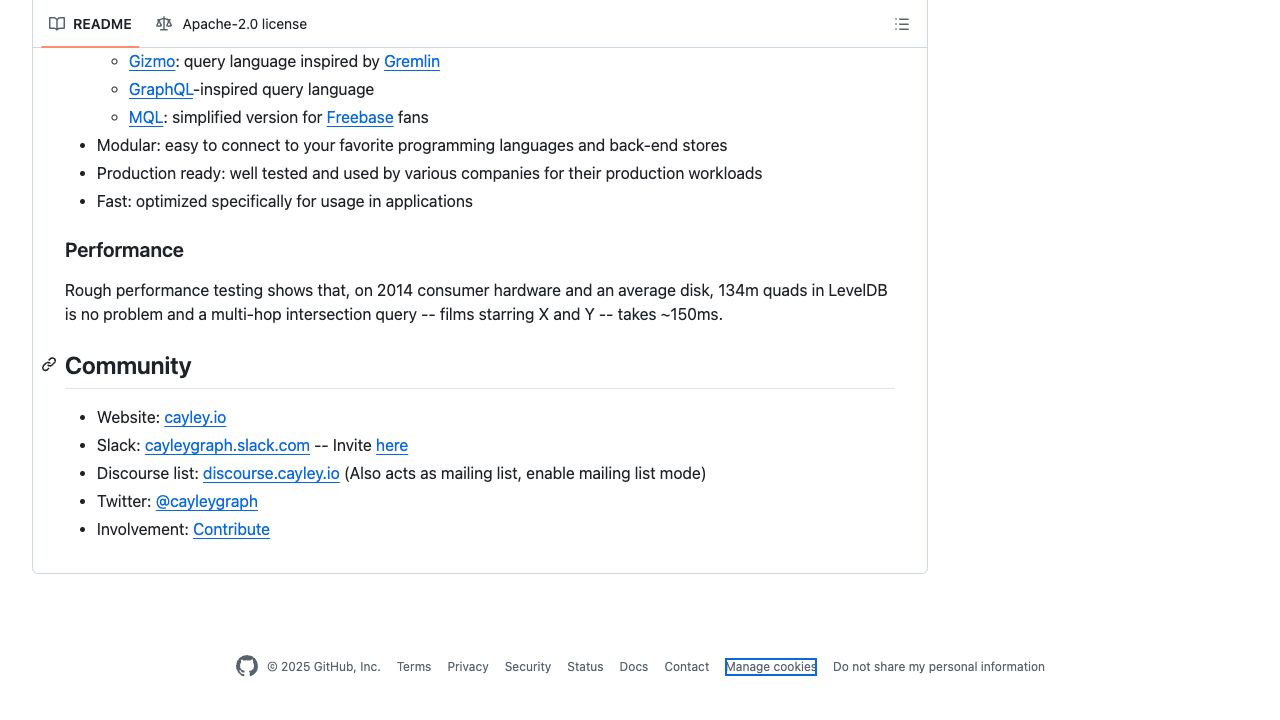Select the README tab

[91, 24]
